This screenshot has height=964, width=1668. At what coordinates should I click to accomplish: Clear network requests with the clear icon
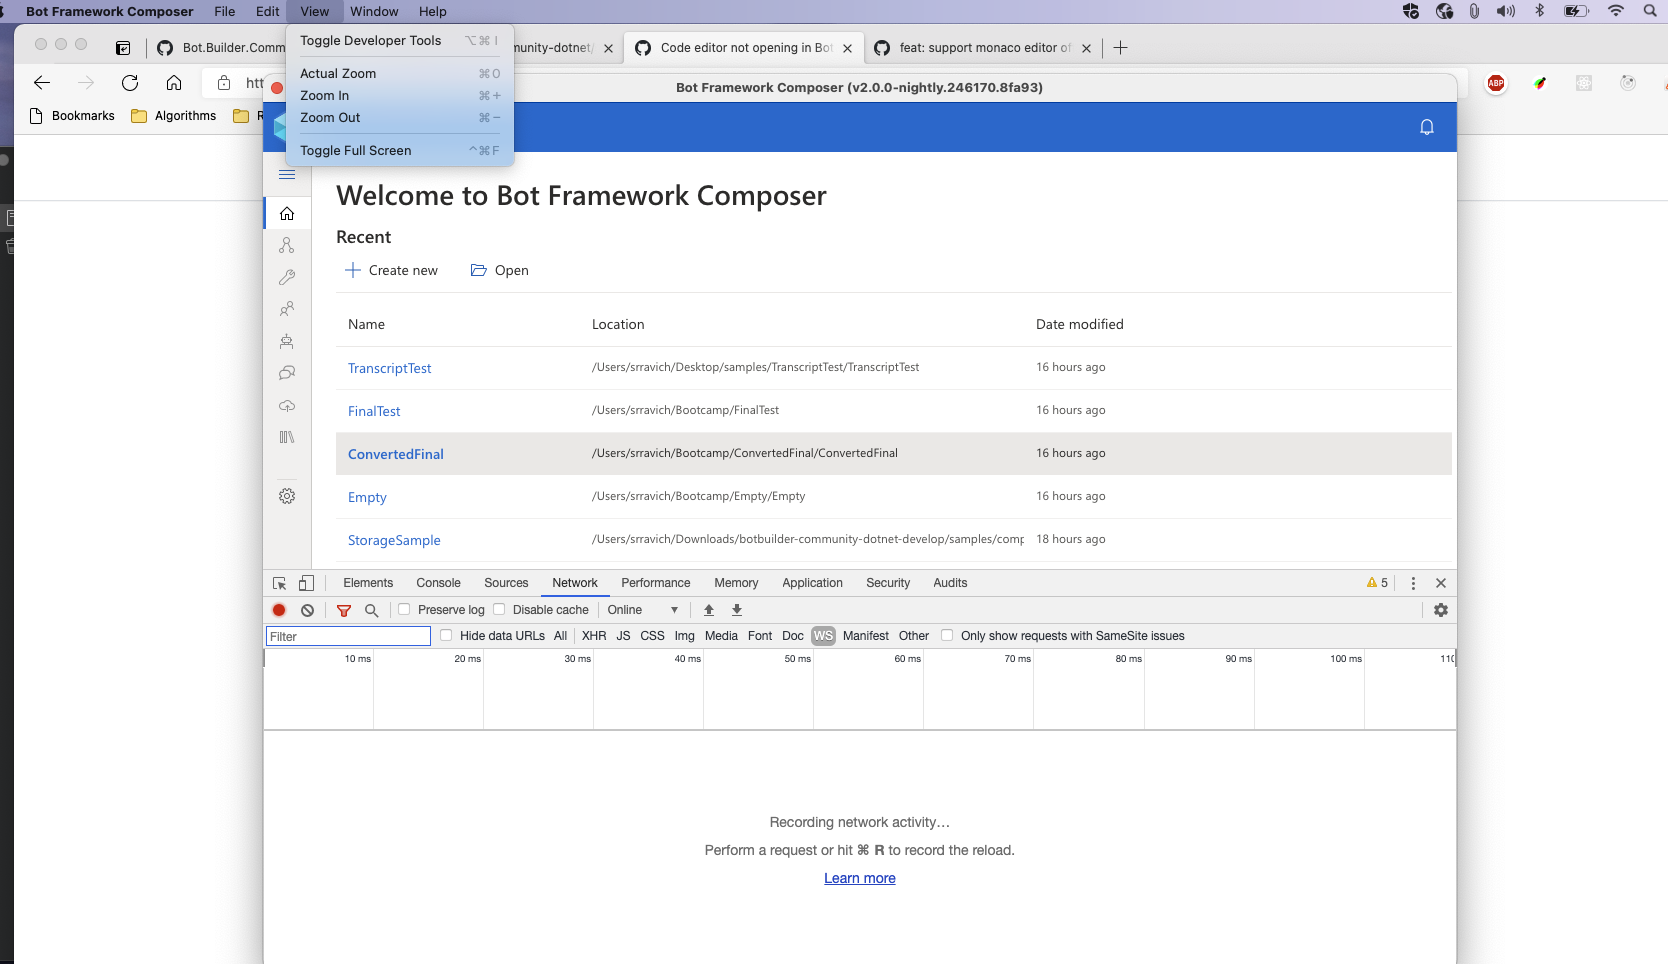(x=307, y=610)
